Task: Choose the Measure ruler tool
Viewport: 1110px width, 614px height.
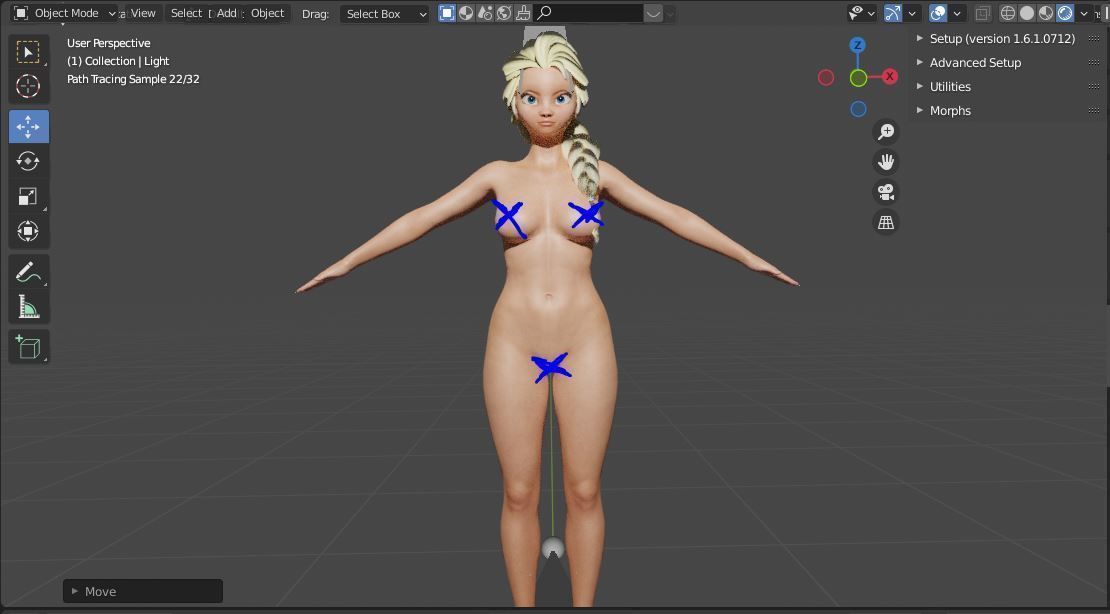Action: click(x=28, y=307)
